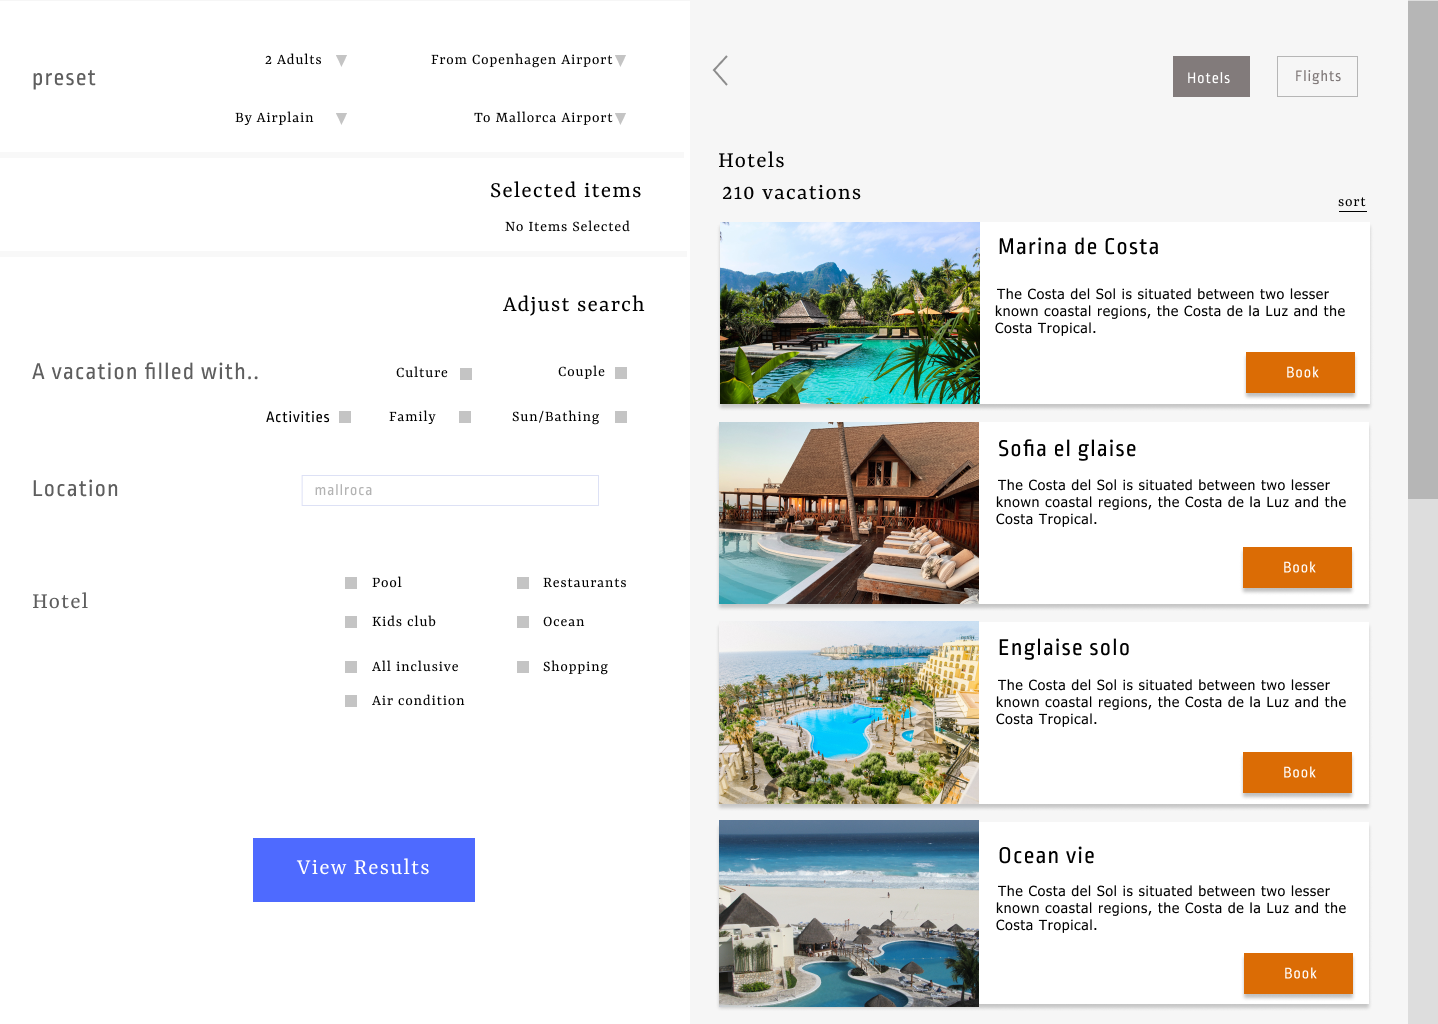Viewport: 1438px width, 1024px height.
Task: Select the Hotels tab
Action: (x=1210, y=76)
